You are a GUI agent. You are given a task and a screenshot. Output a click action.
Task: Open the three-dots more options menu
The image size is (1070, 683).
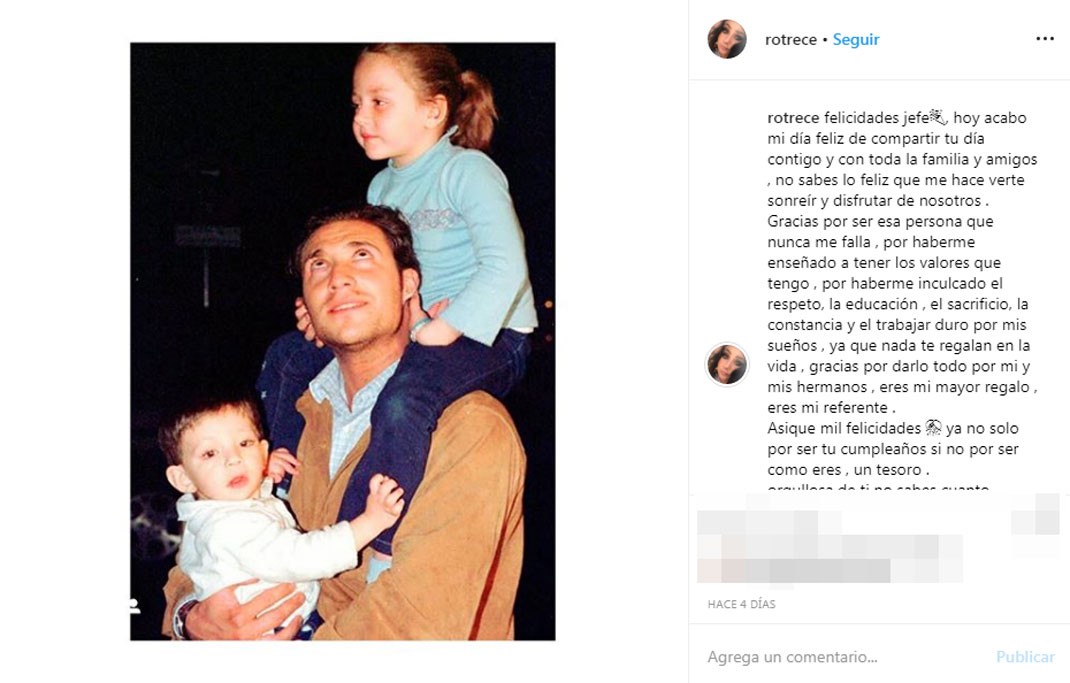(1045, 39)
